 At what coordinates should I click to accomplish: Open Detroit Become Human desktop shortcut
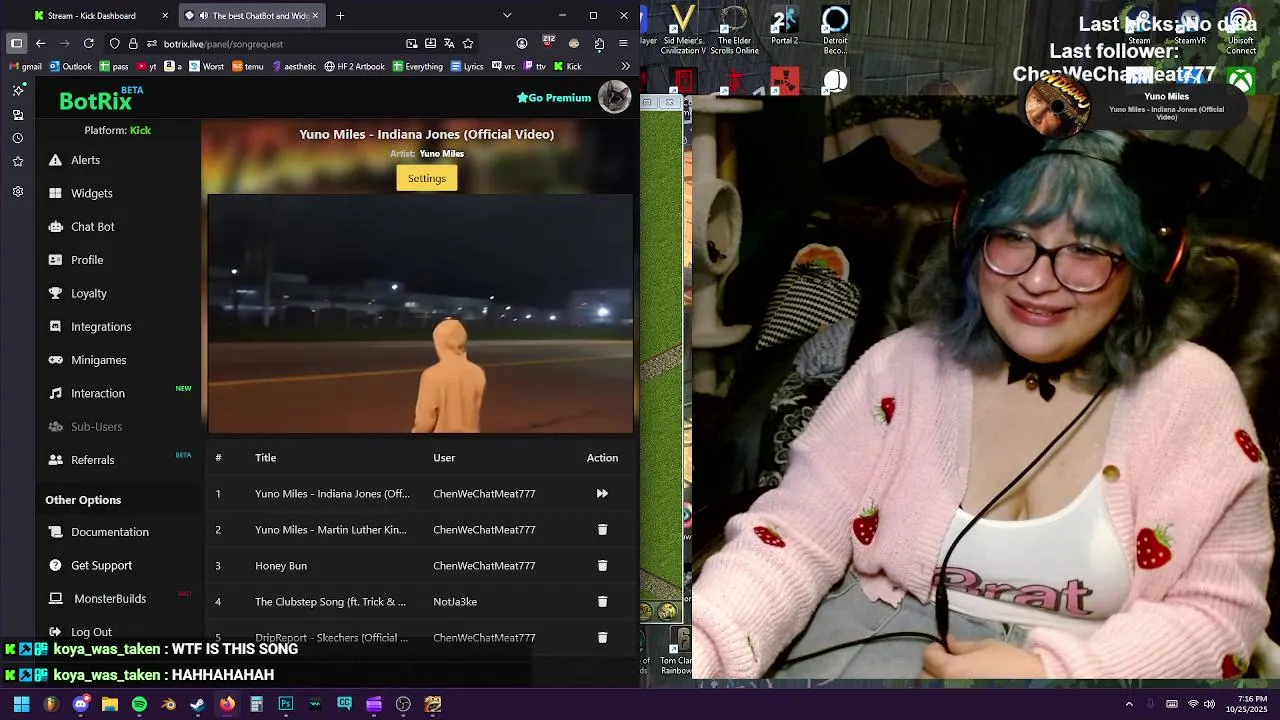click(x=835, y=30)
